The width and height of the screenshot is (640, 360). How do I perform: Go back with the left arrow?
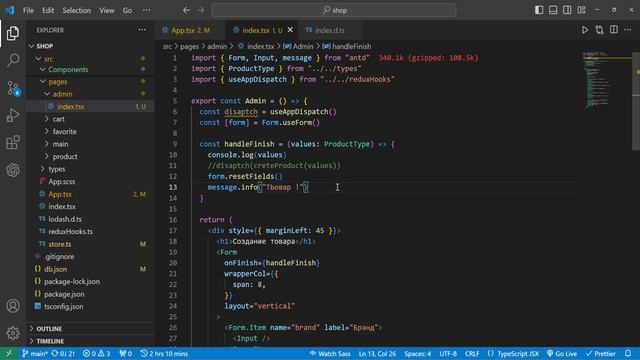[186, 10]
